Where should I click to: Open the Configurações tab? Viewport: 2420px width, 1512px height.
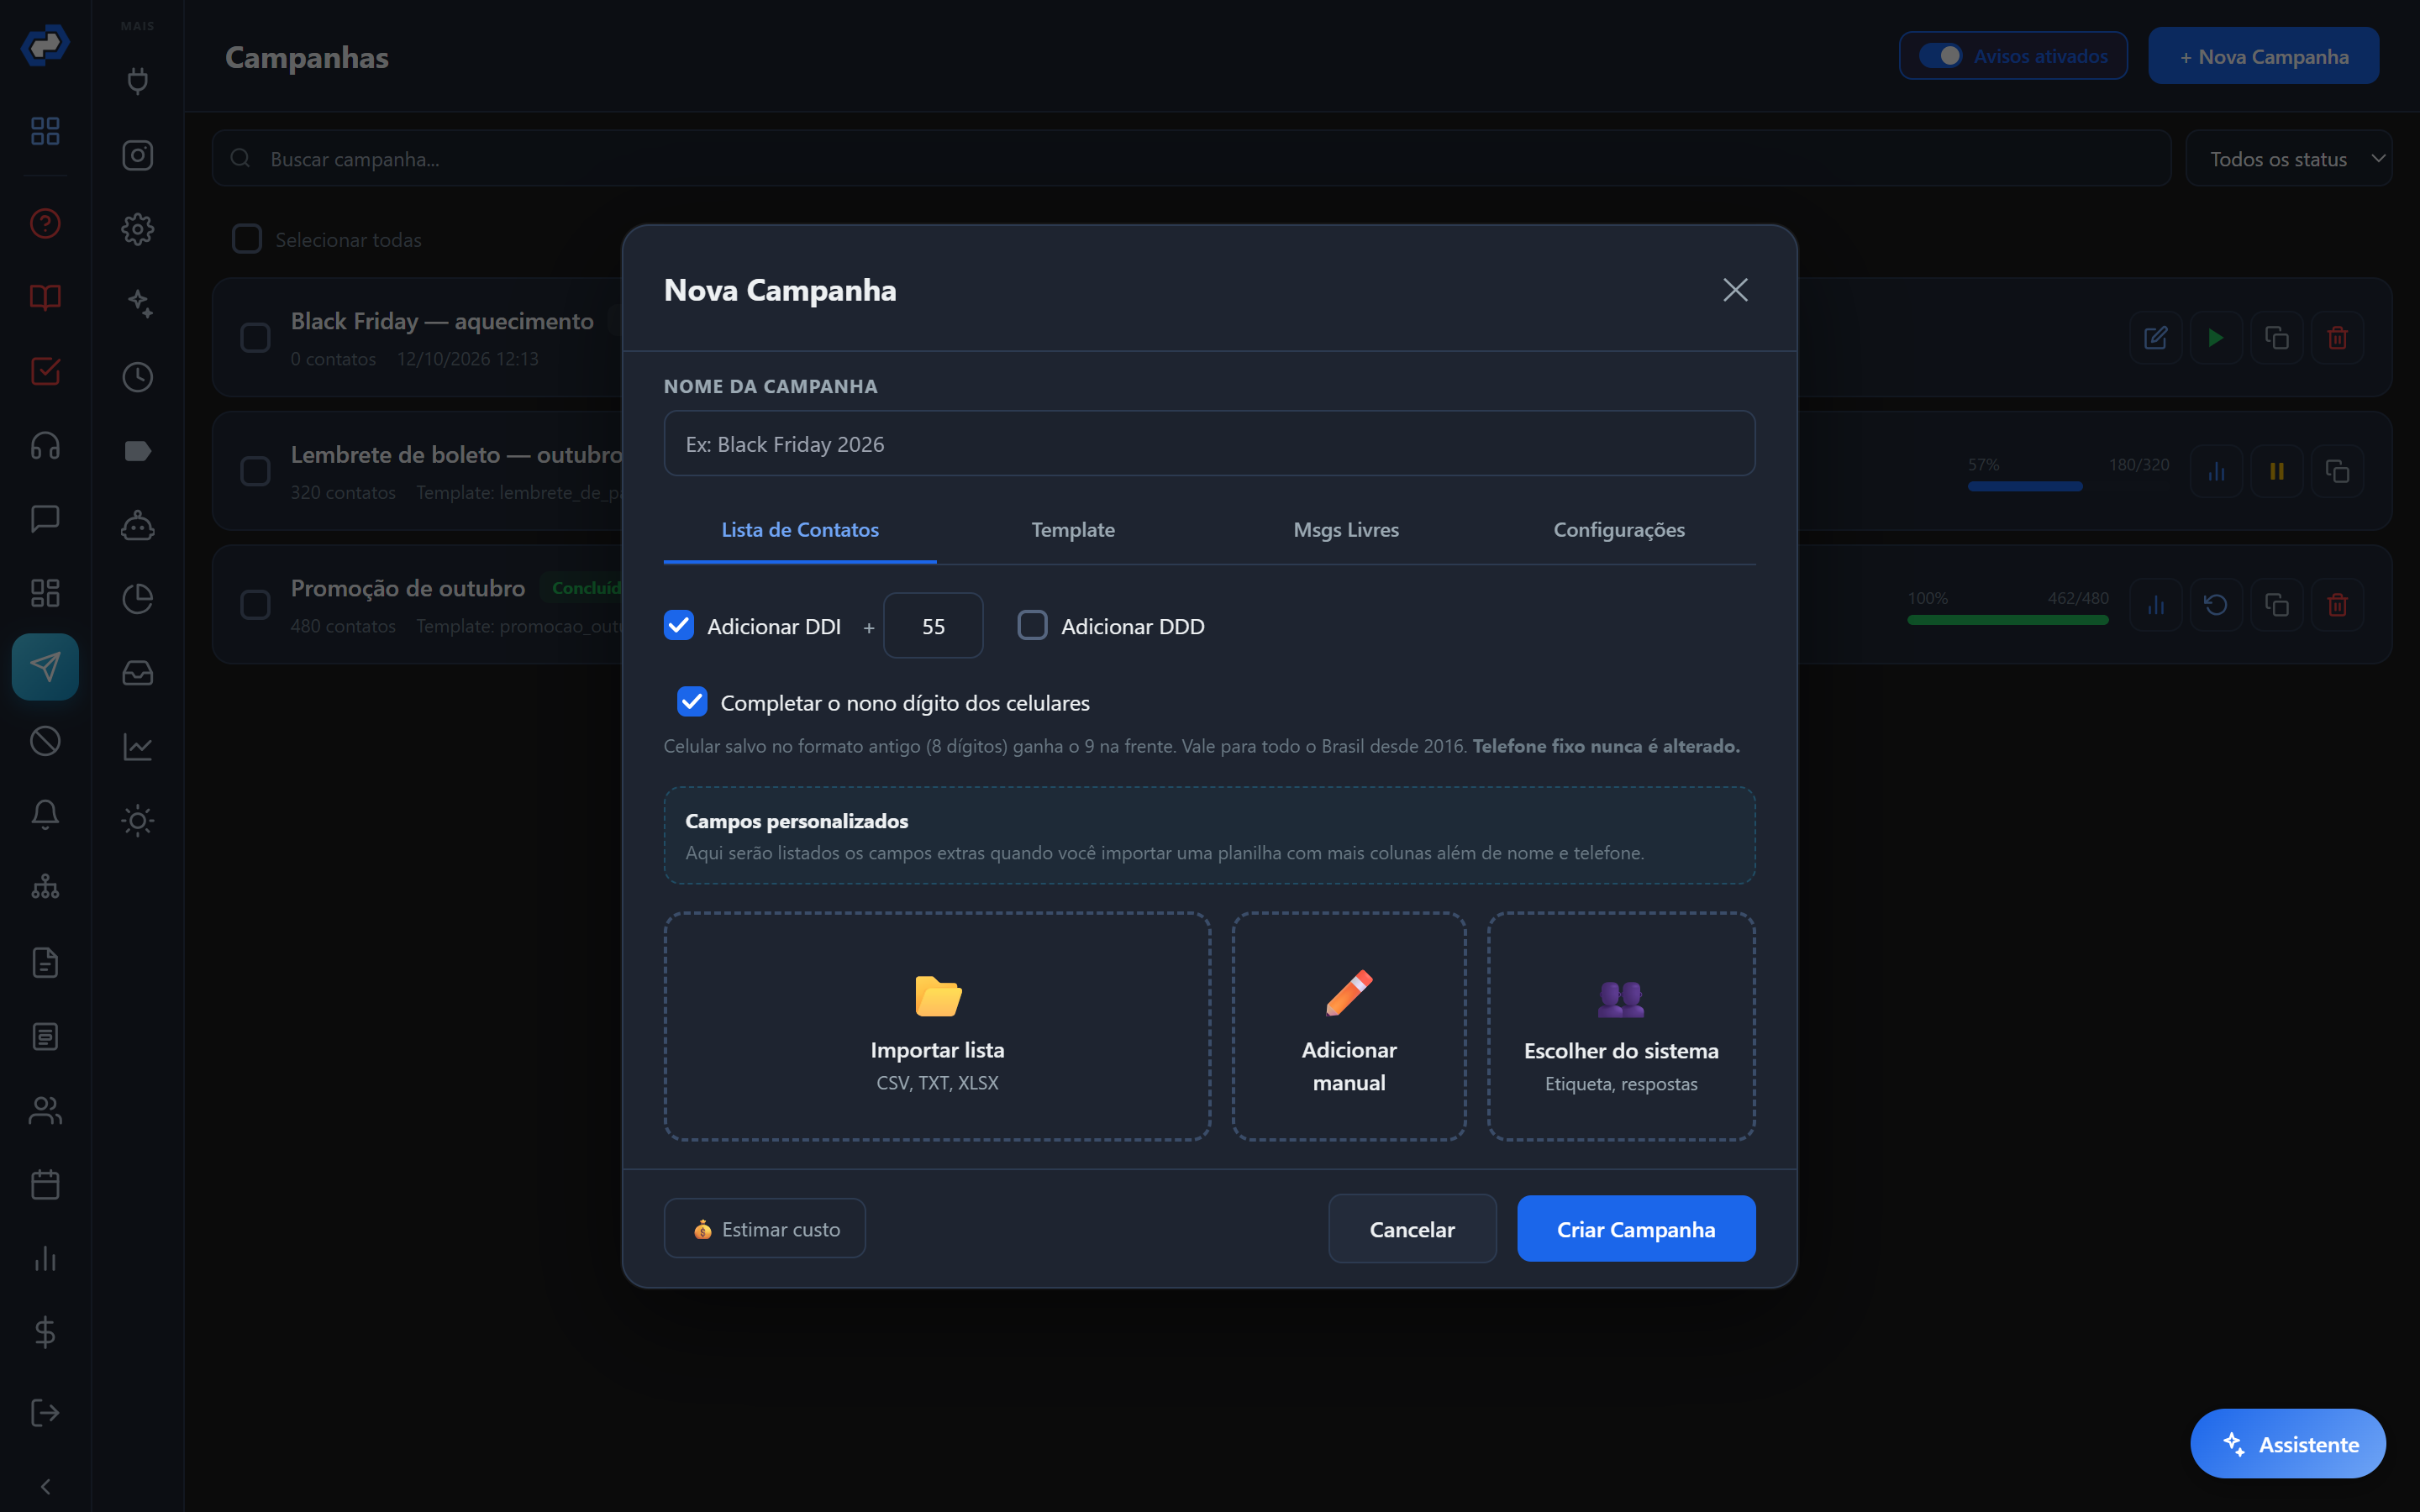tap(1619, 530)
